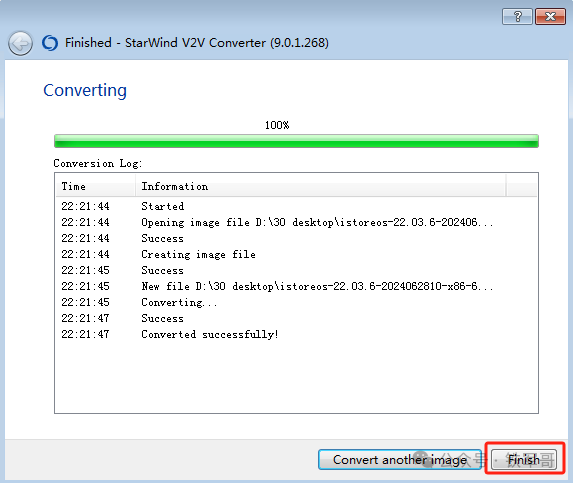This screenshot has height=483, width=573.
Task: Click the Conversion Log label
Action: (x=98, y=163)
